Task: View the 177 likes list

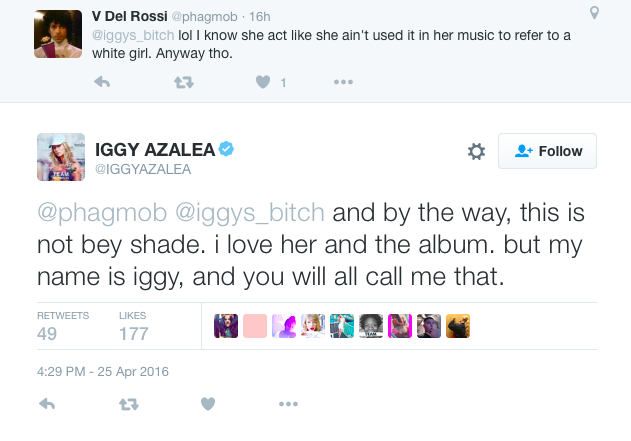Action: [x=134, y=325]
